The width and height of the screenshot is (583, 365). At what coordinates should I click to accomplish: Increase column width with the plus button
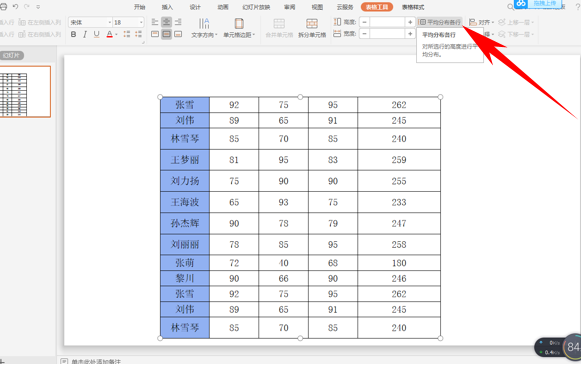410,34
